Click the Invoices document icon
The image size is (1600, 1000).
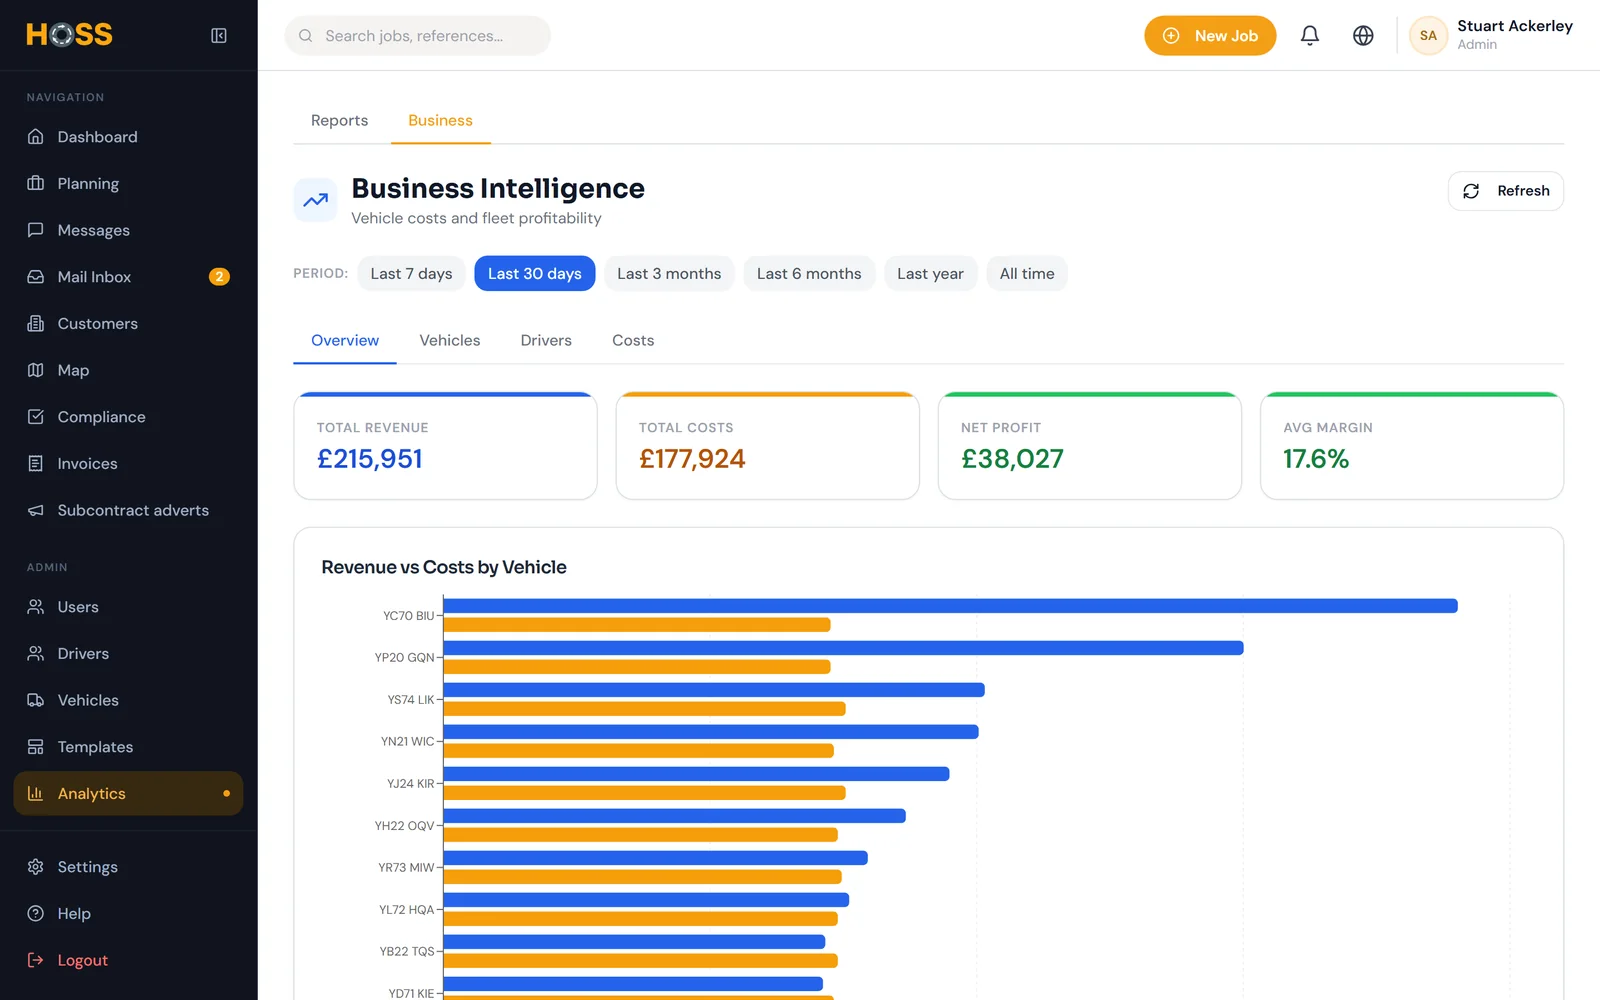(36, 463)
